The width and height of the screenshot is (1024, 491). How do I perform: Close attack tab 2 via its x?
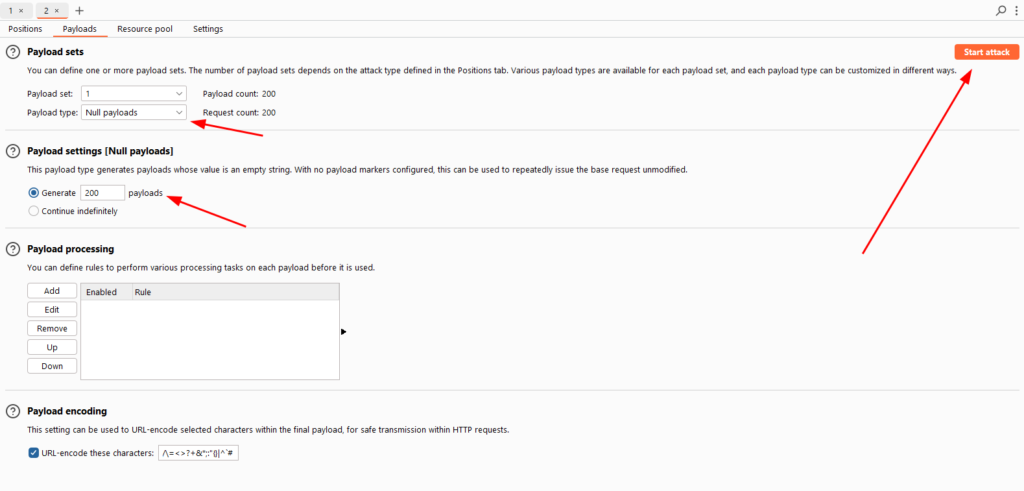[x=57, y=11]
